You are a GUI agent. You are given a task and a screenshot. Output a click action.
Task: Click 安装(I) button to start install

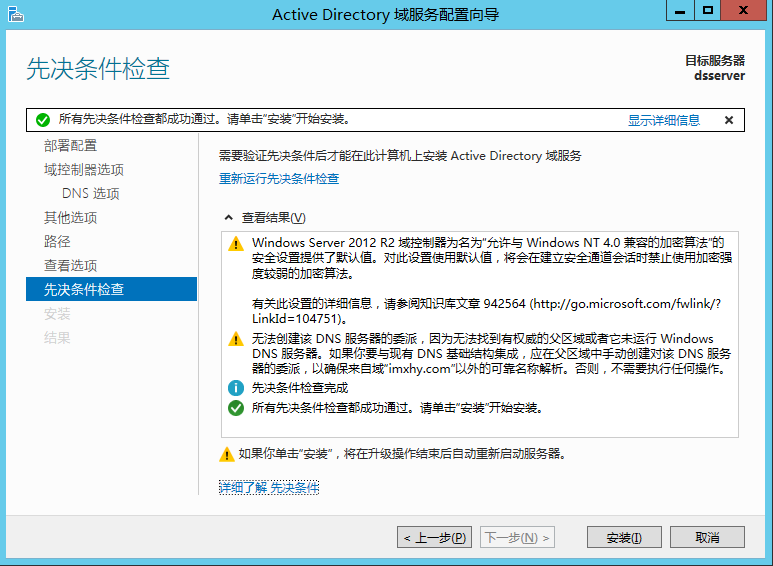(x=624, y=537)
